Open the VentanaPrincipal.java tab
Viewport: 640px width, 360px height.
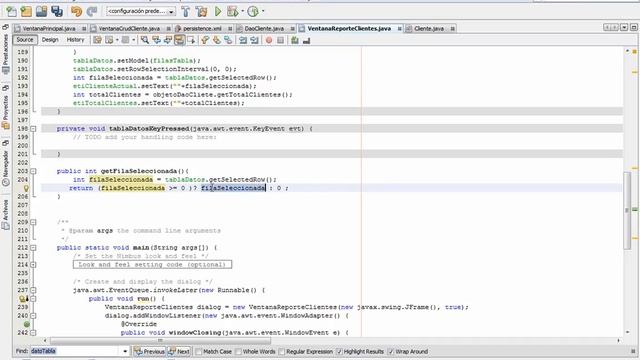tap(49, 29)
